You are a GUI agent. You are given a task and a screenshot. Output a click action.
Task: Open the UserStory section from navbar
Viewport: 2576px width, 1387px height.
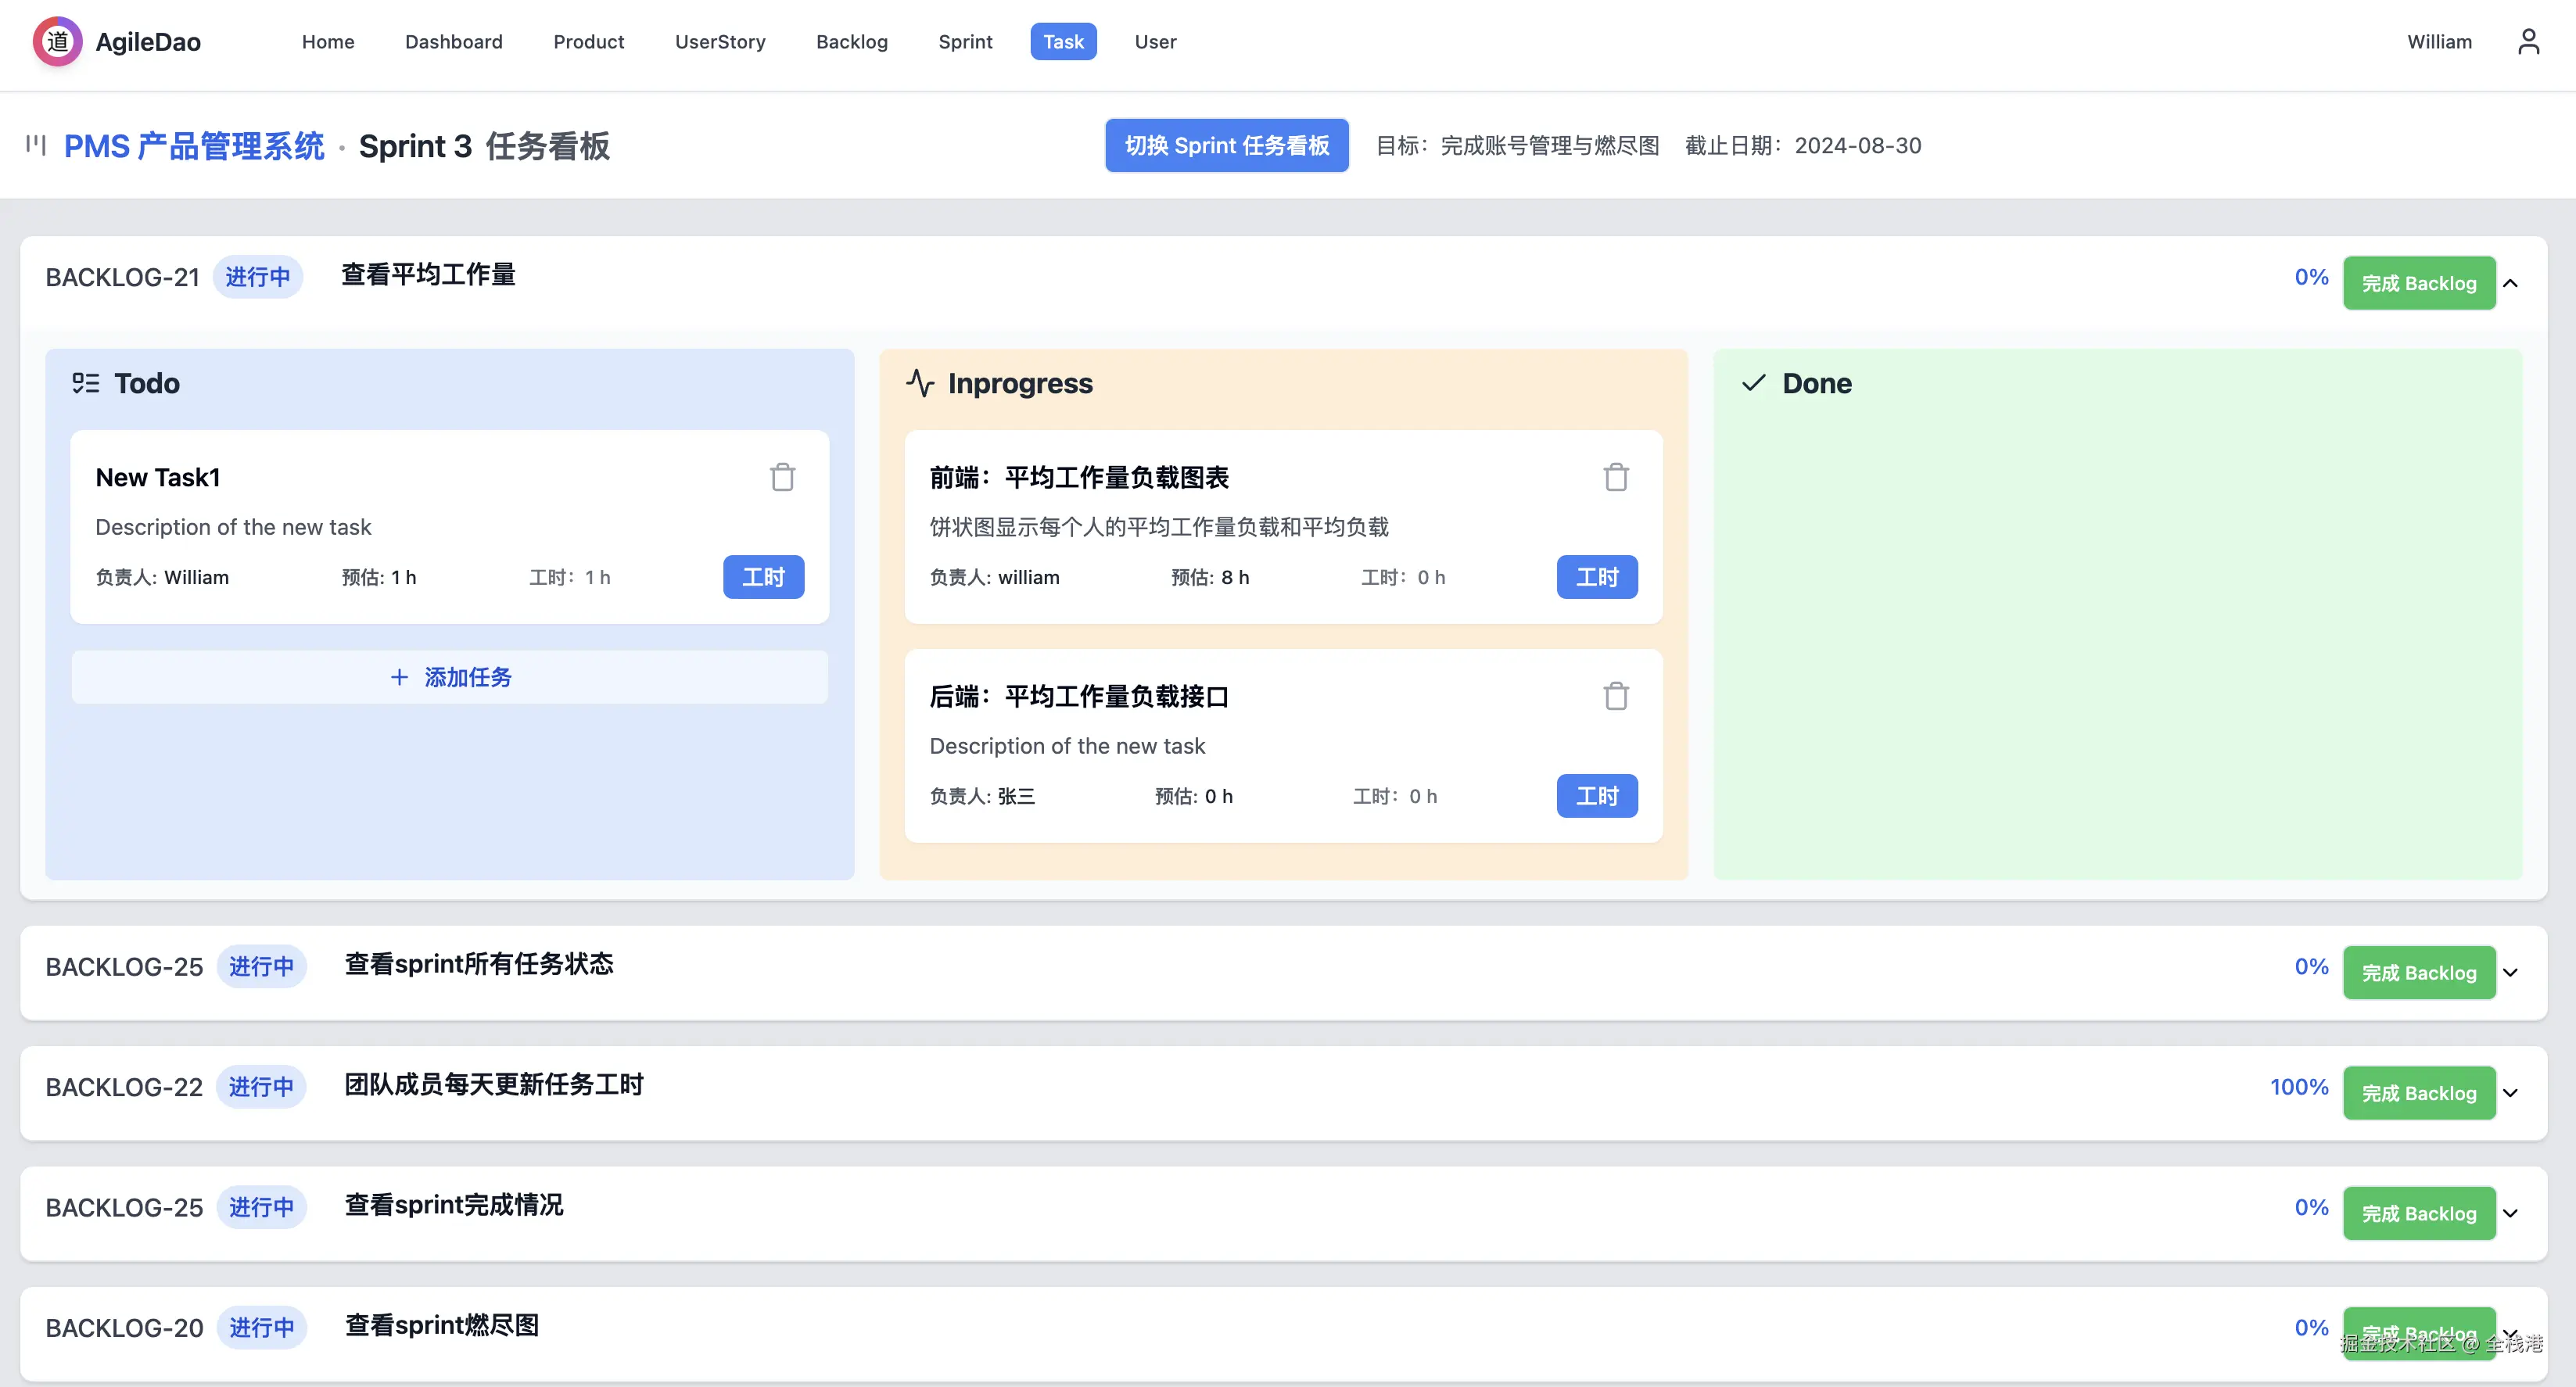[x=720, y=41]
